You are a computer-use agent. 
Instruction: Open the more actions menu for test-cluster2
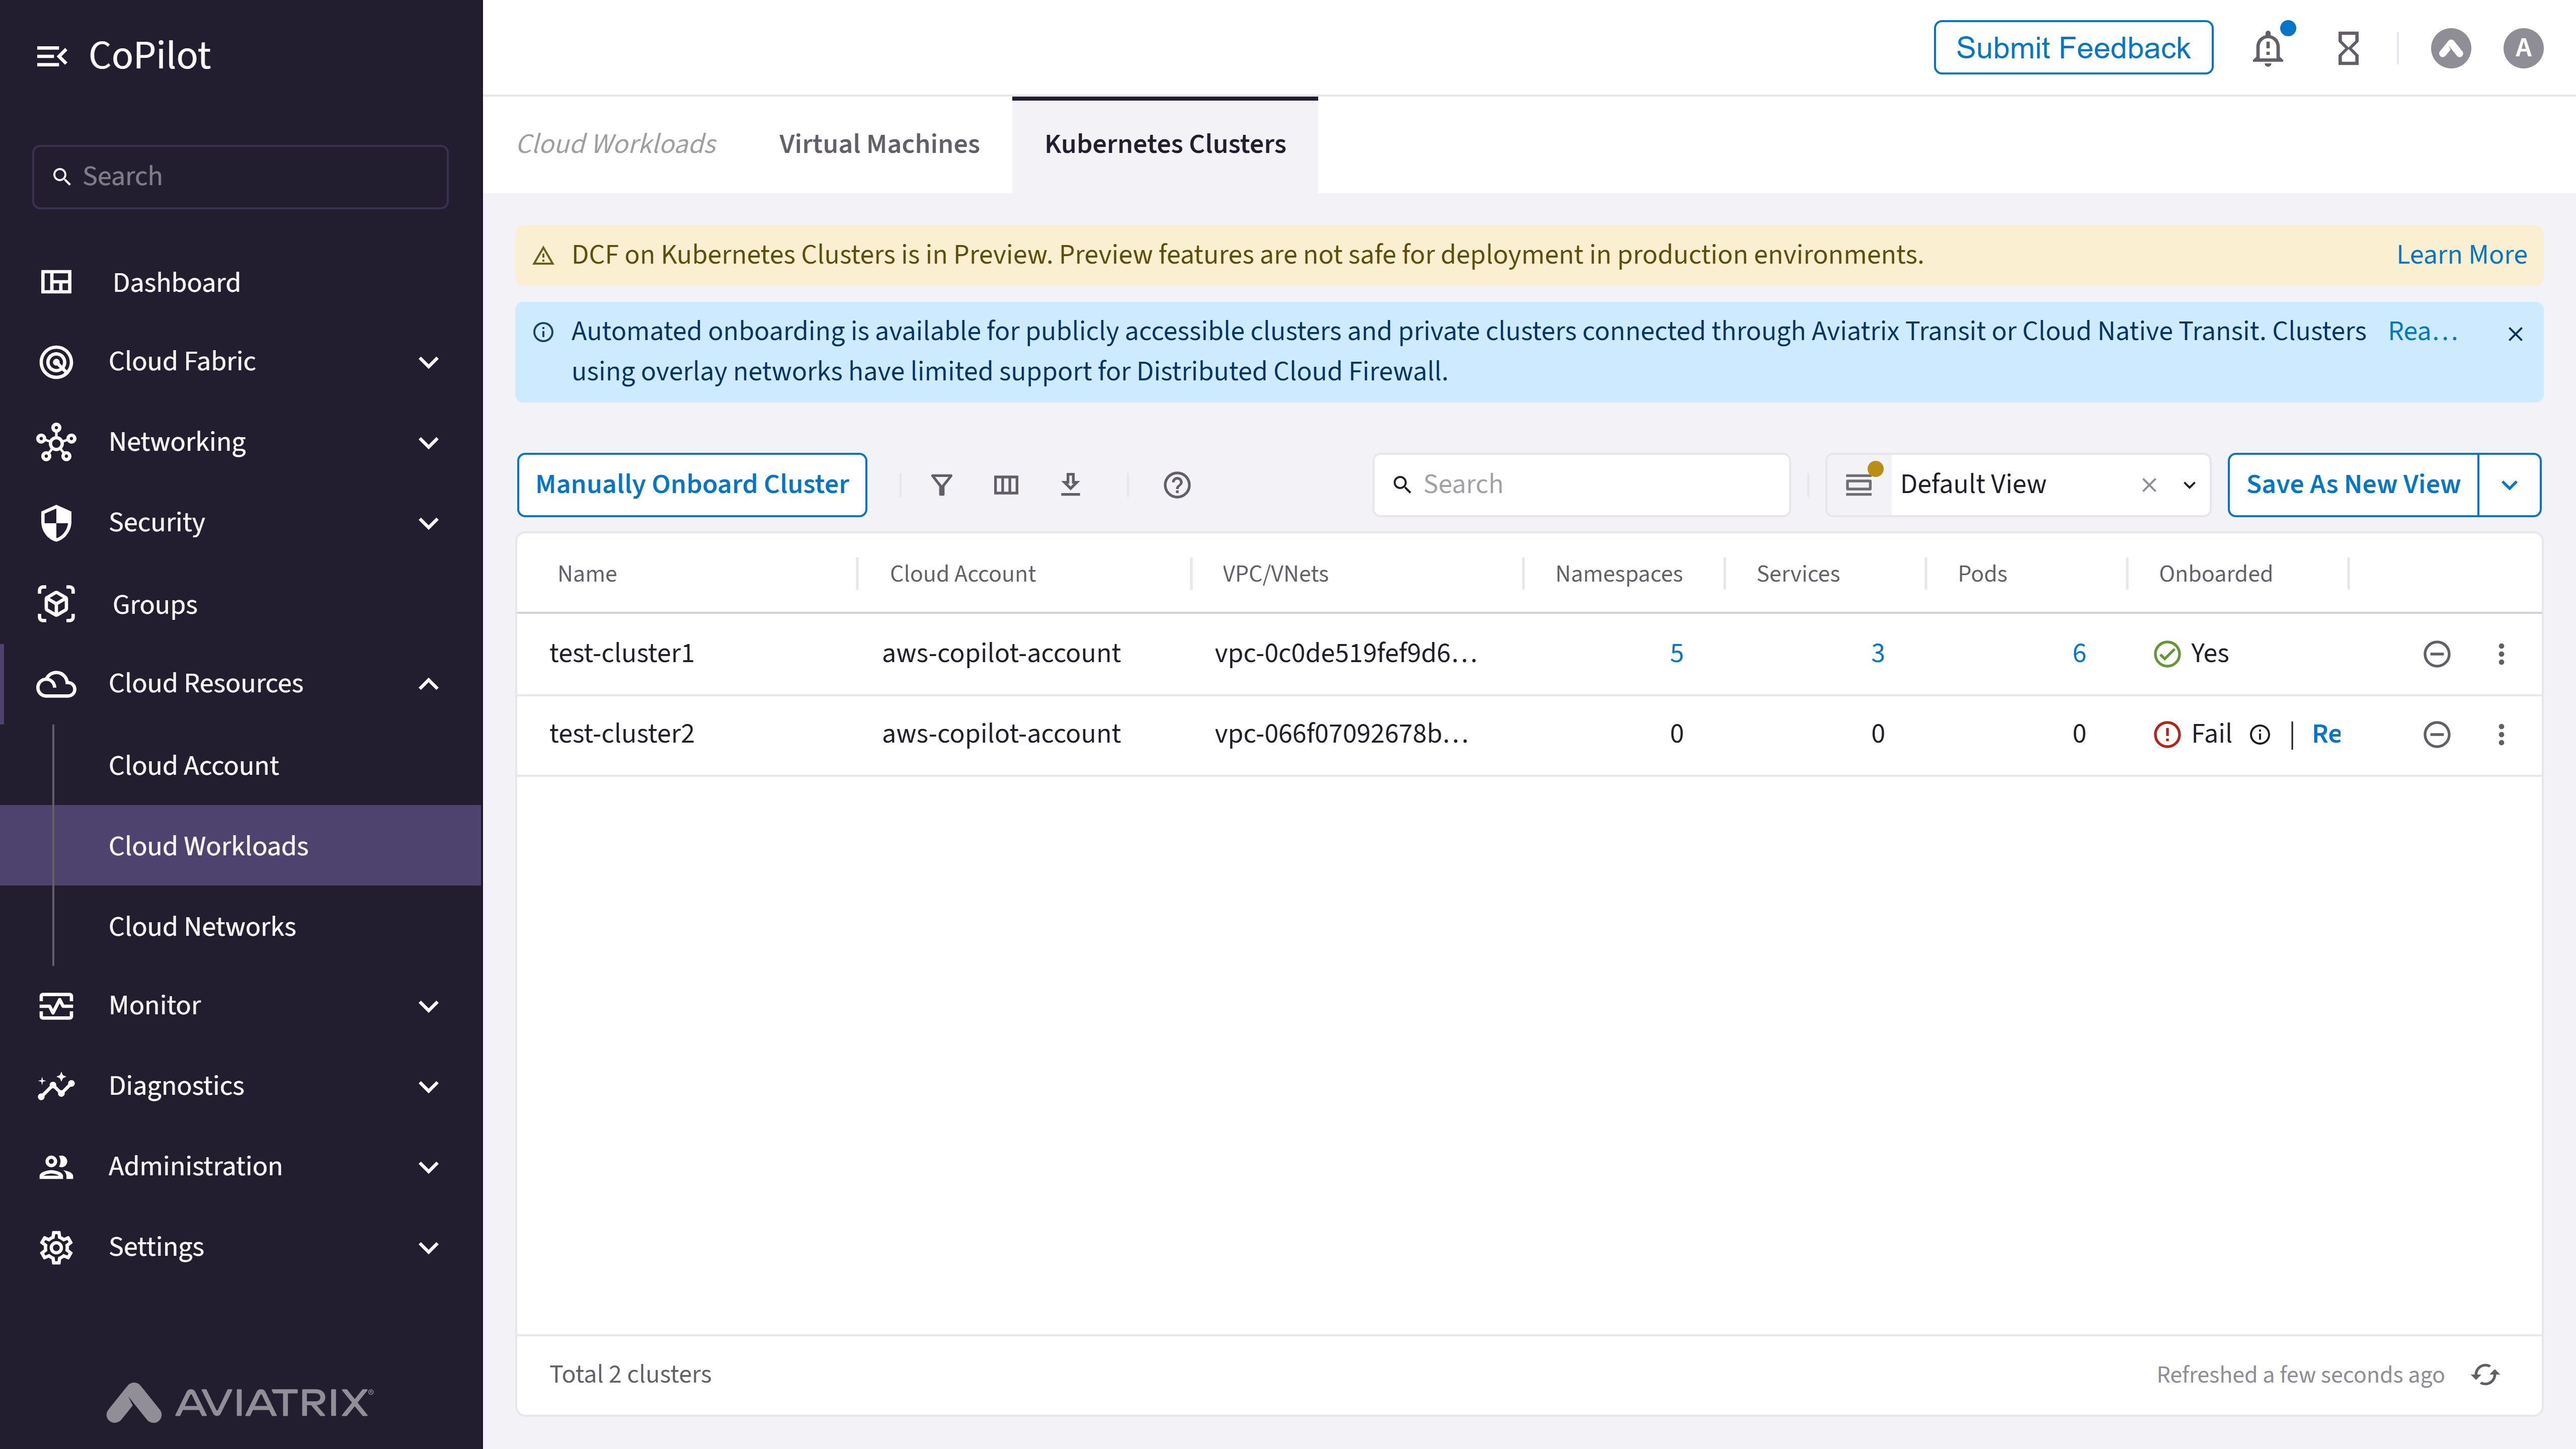2501,735
